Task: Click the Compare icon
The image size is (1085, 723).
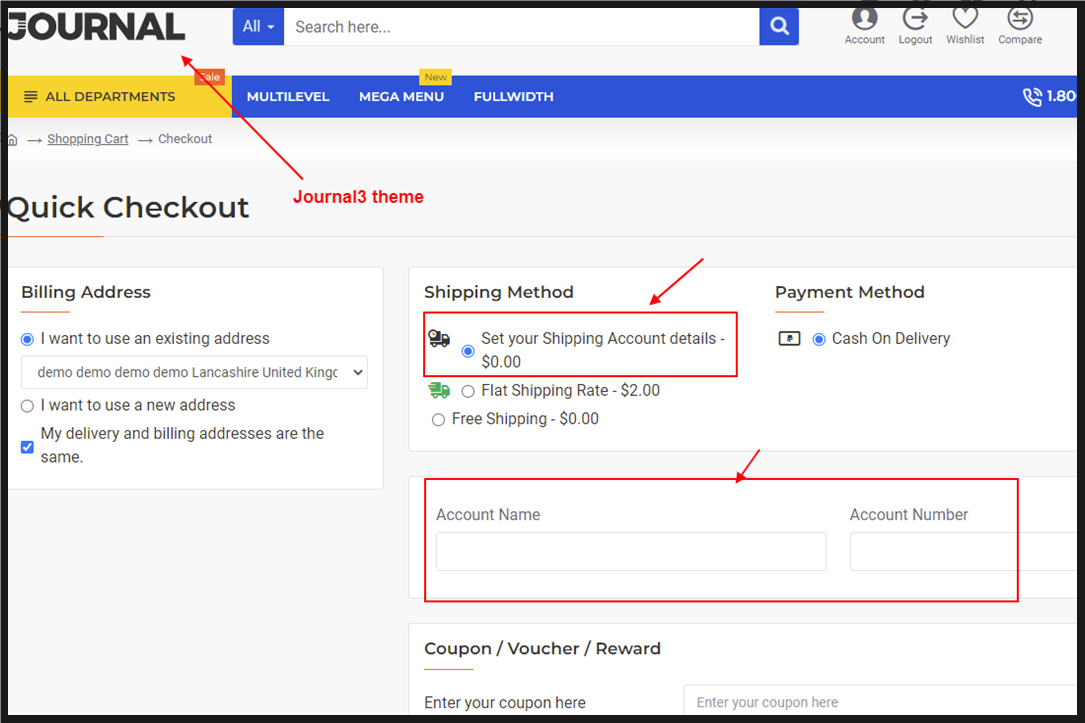Action: 1020,19
